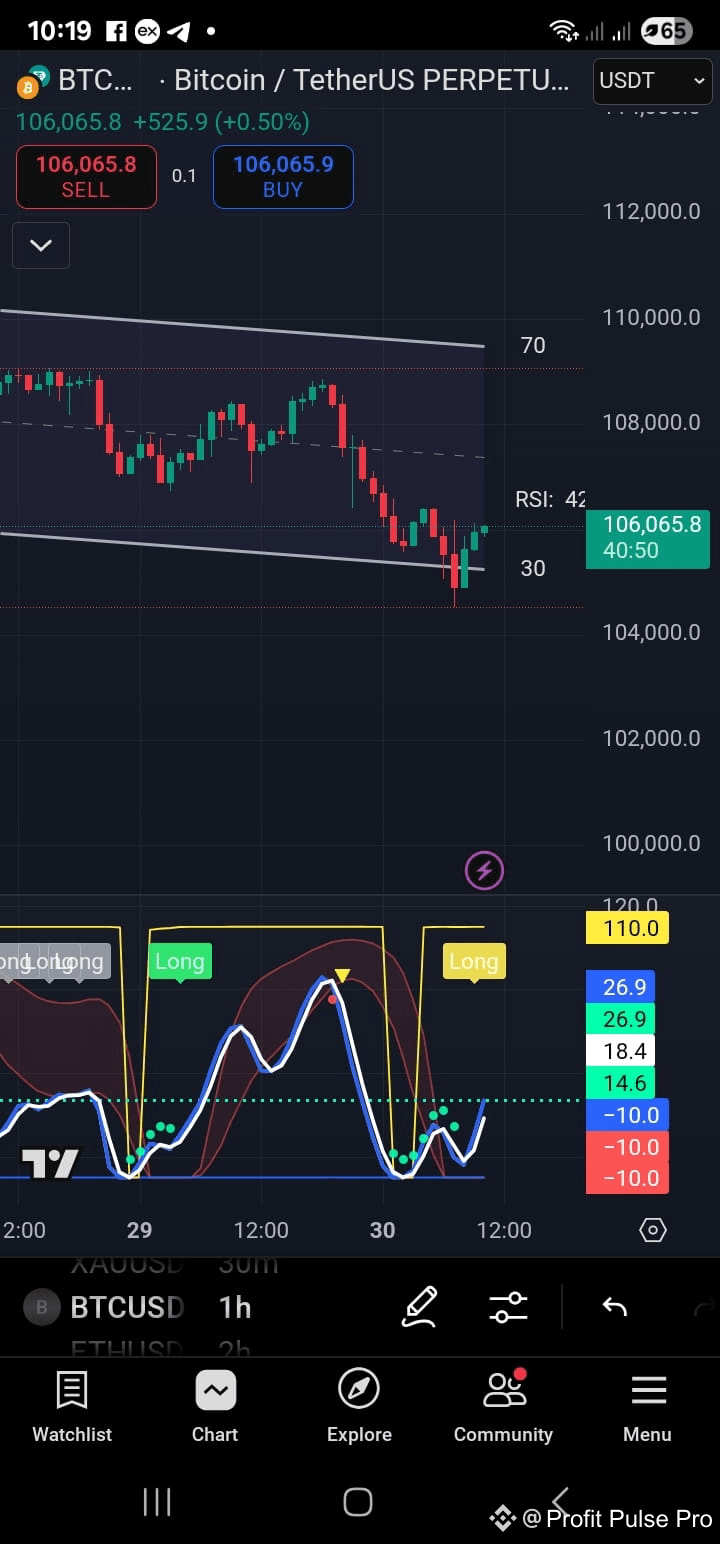Tap the purple lightning bolt icon

pos(484,871)
